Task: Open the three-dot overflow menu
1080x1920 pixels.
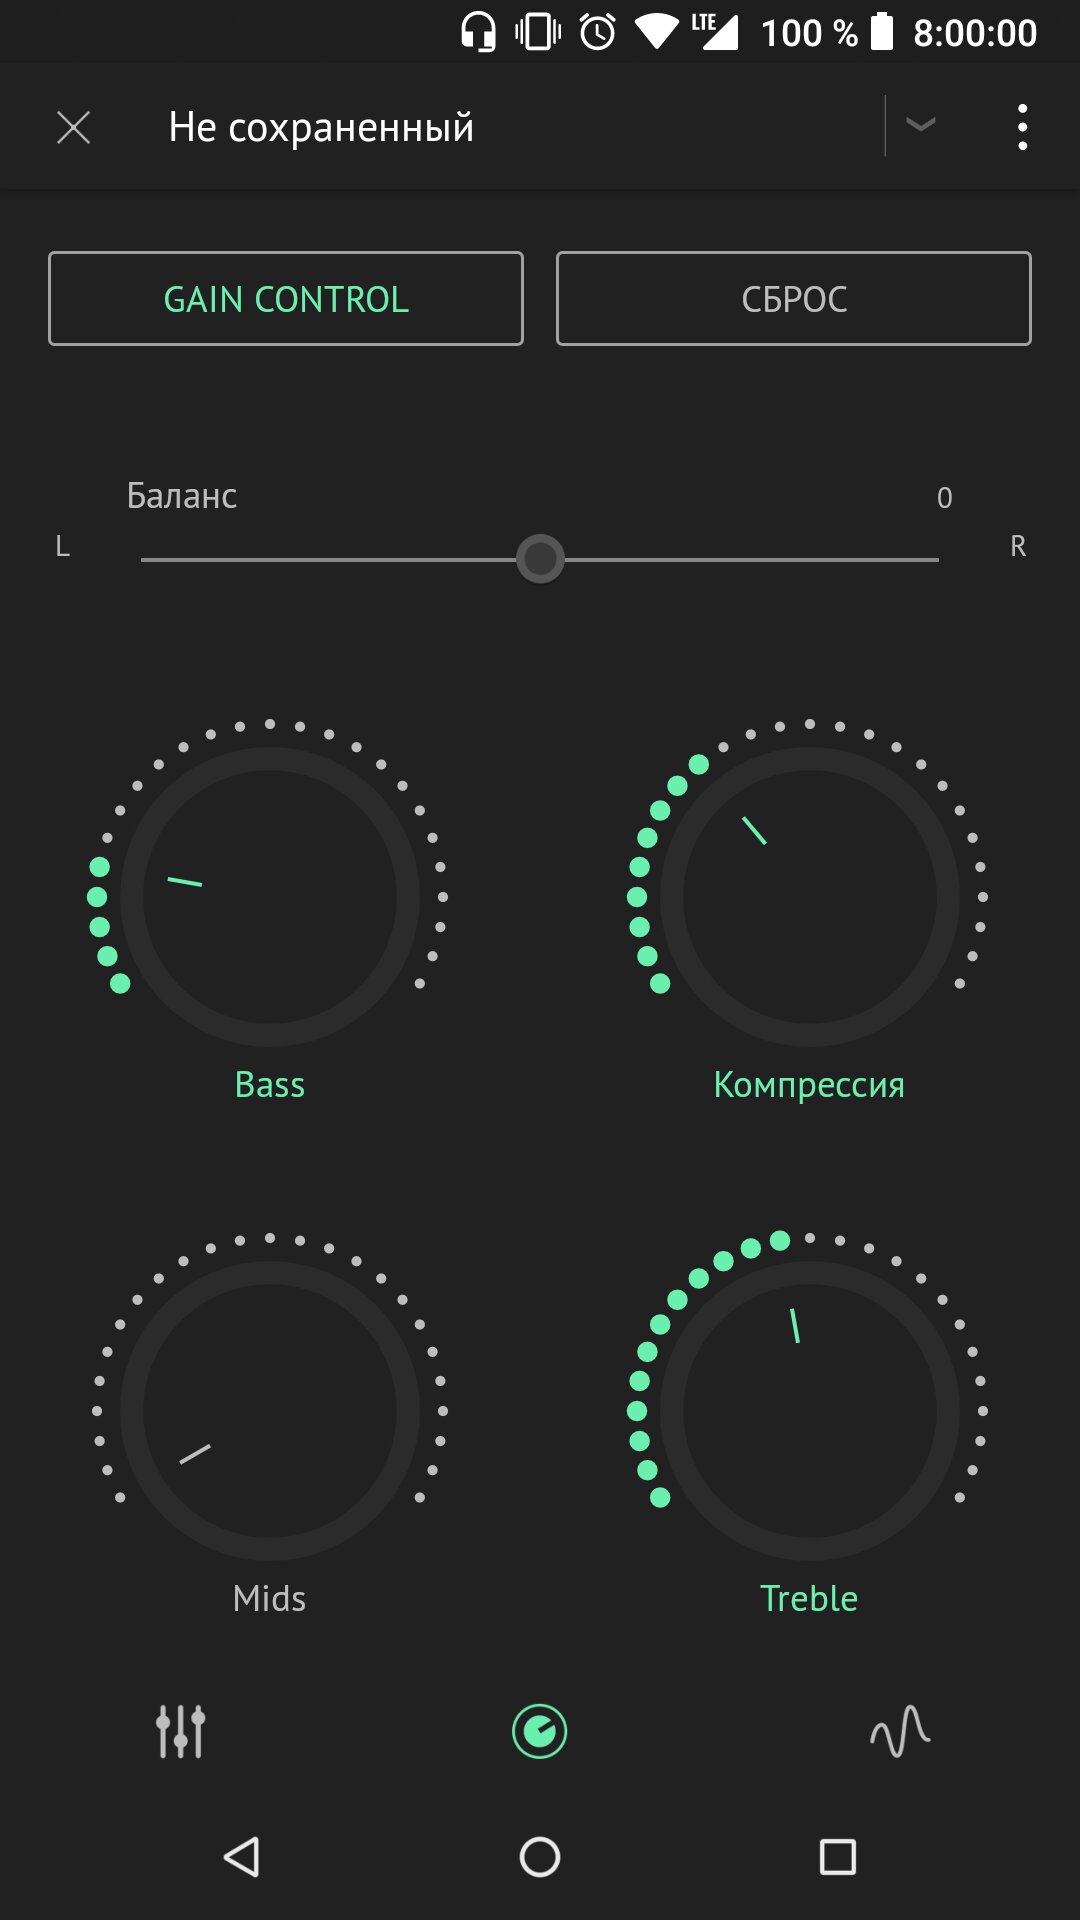Action: pos(1022,127)
